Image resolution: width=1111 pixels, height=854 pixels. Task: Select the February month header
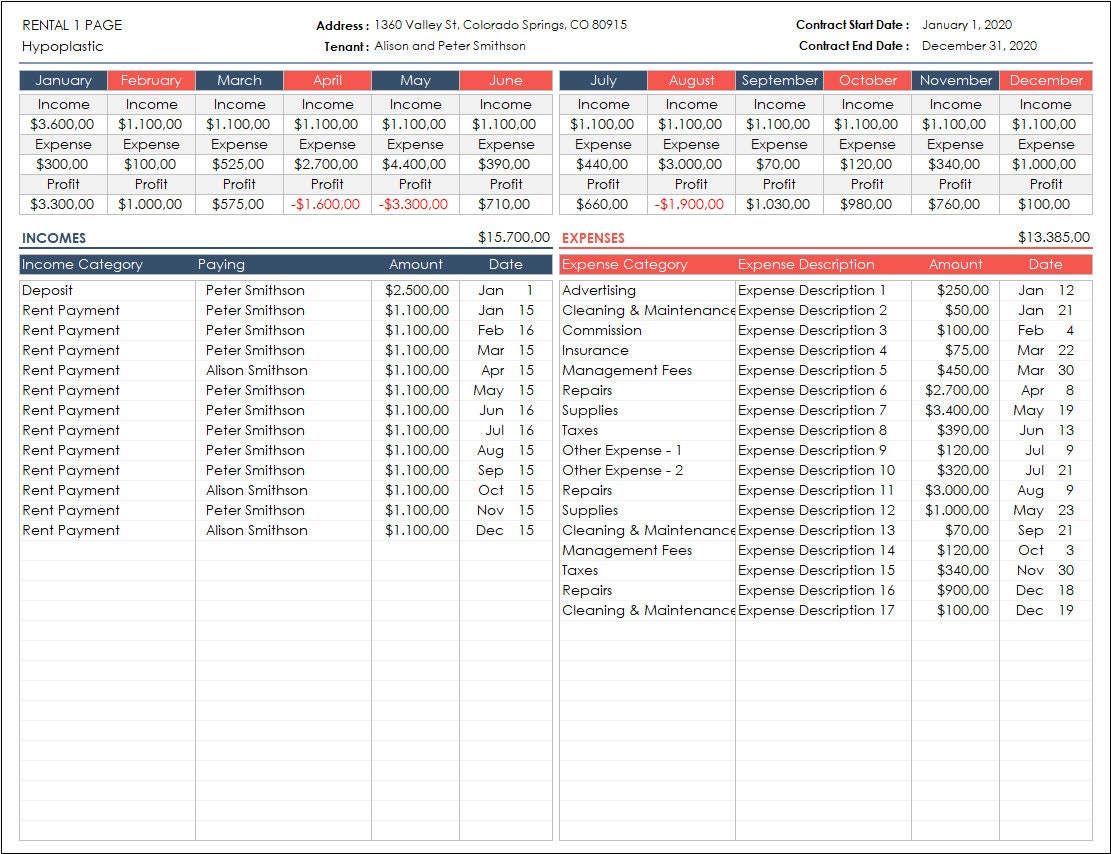(151, 80)
